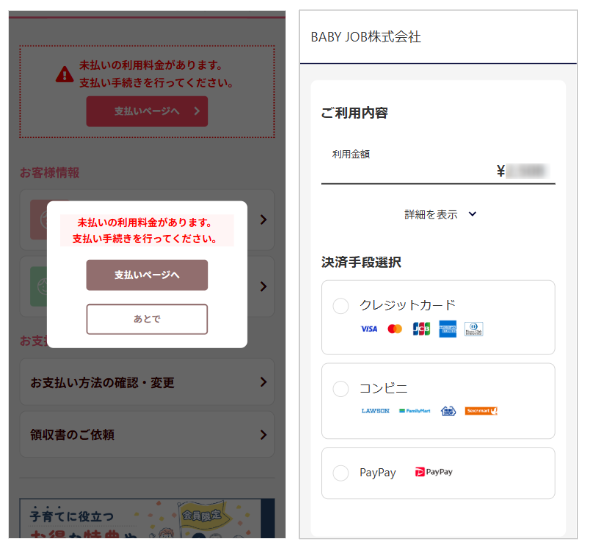Click the BABY JOB株式会社 header text
589x551 pixels.
click(x=366, y=37)
